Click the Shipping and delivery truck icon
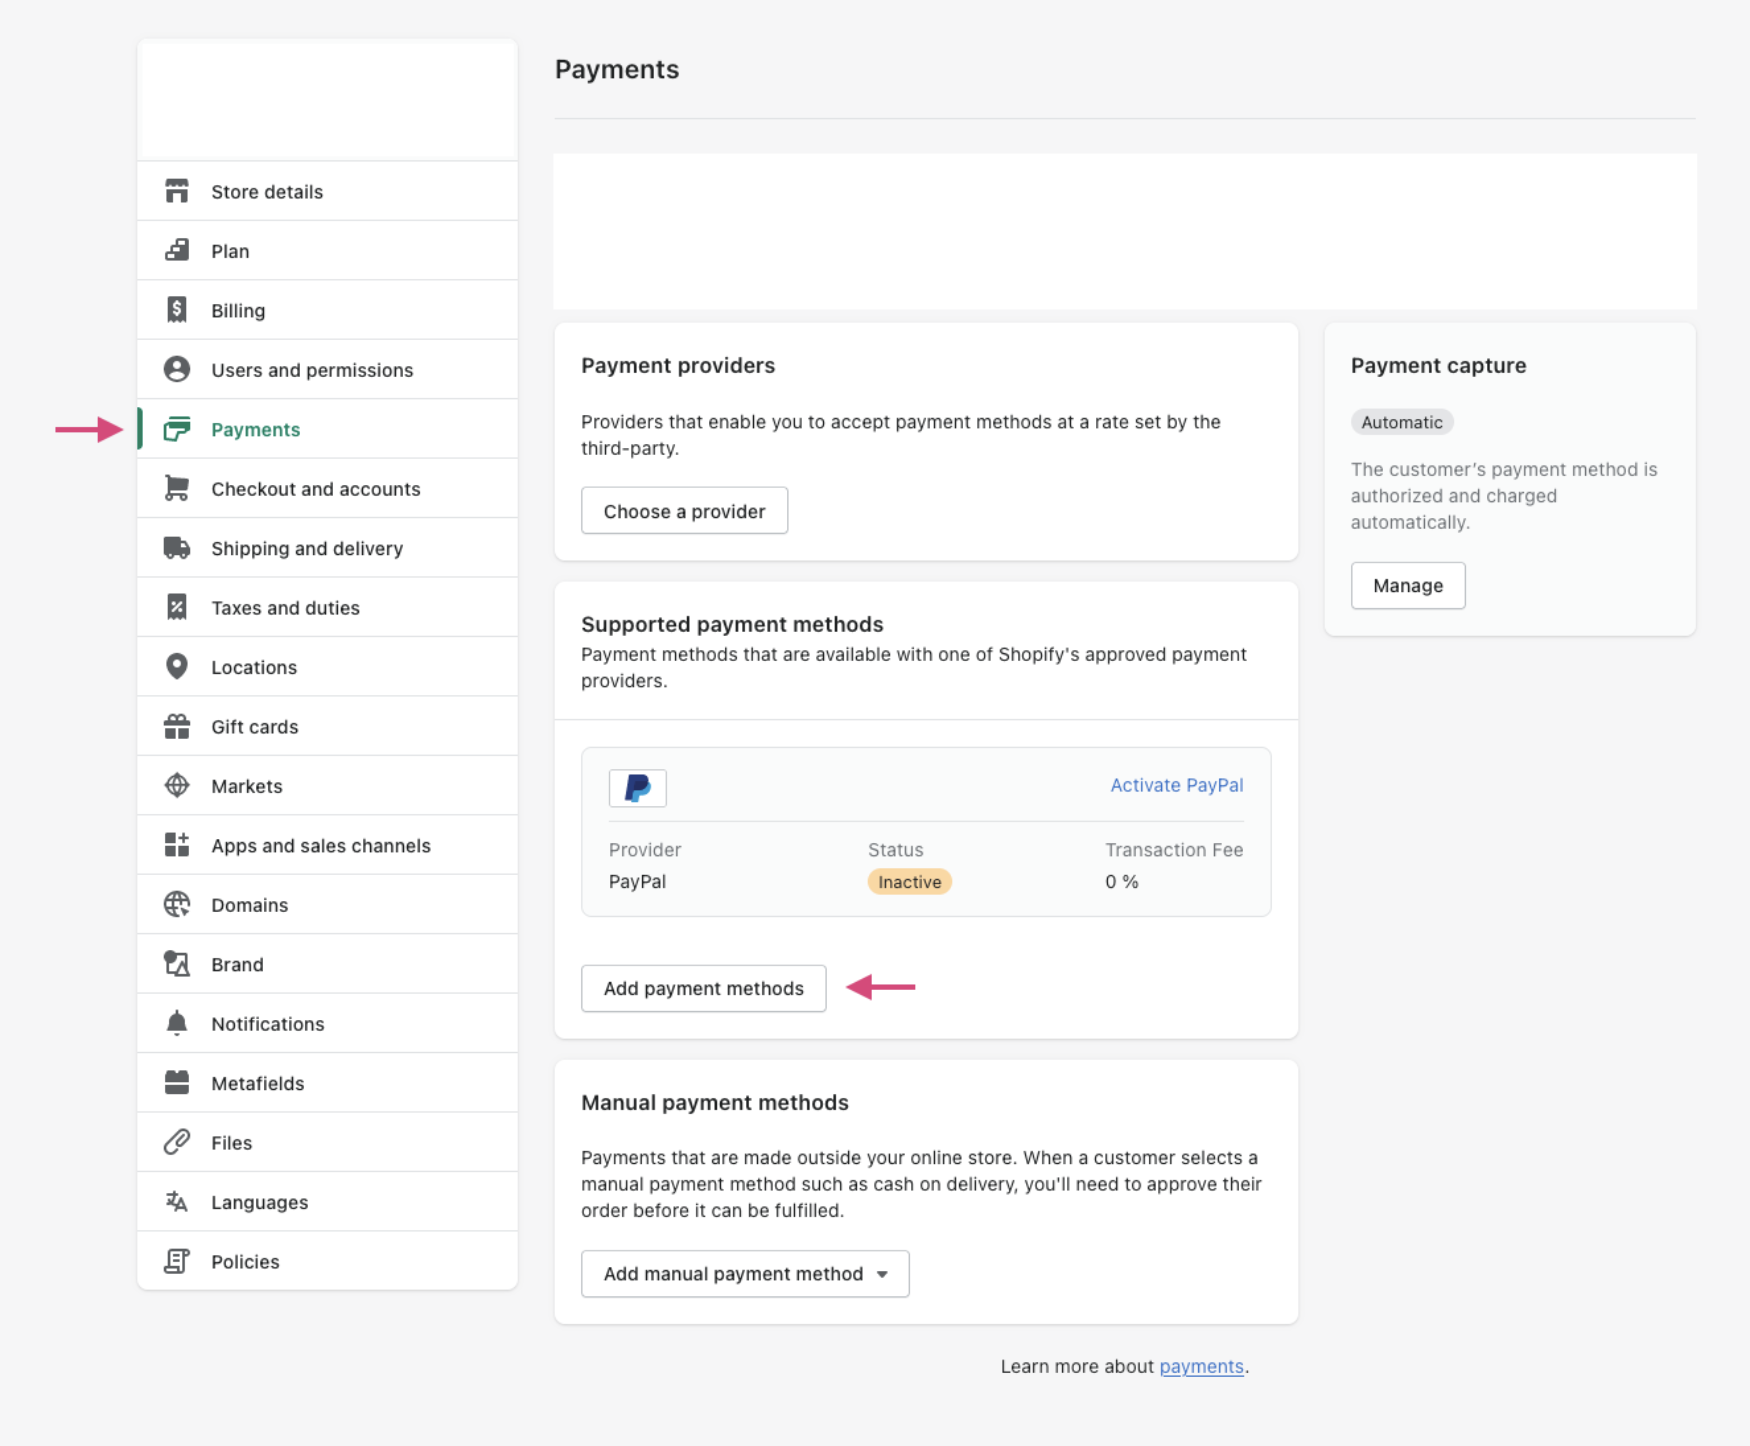Screen dimensions: 1750x1446 click(177, 548)
